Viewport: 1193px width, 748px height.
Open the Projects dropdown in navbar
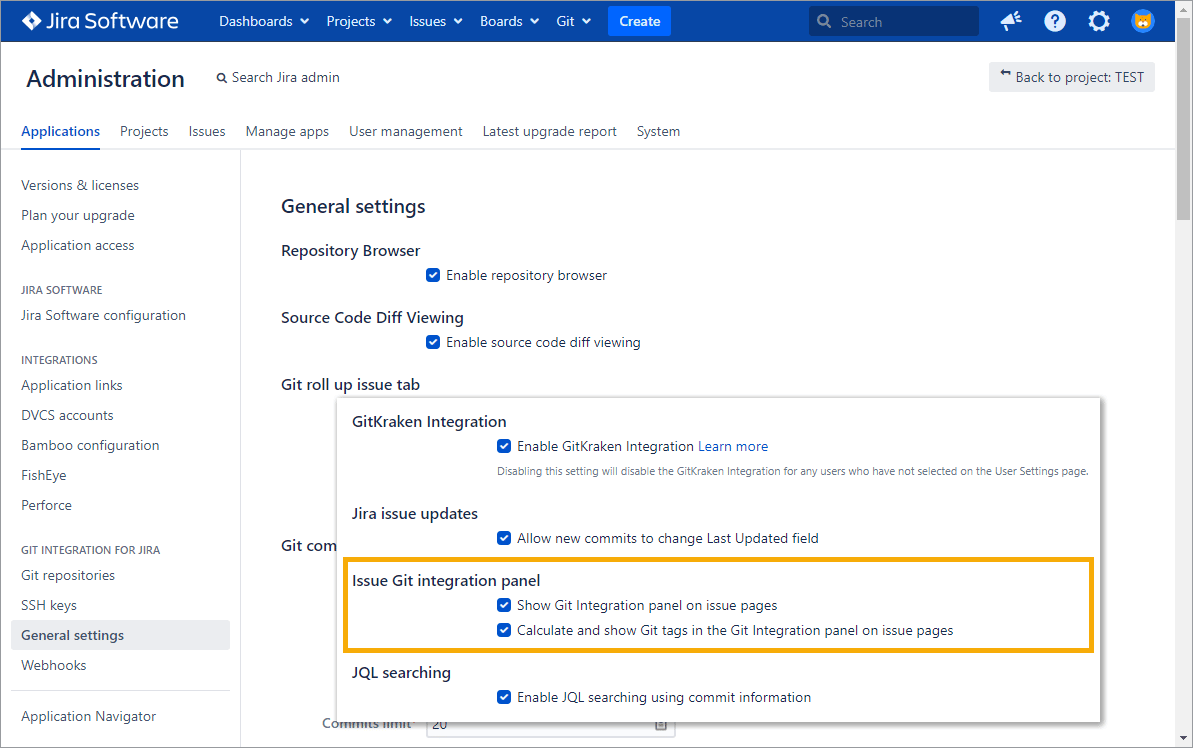[x=359, y=21]
